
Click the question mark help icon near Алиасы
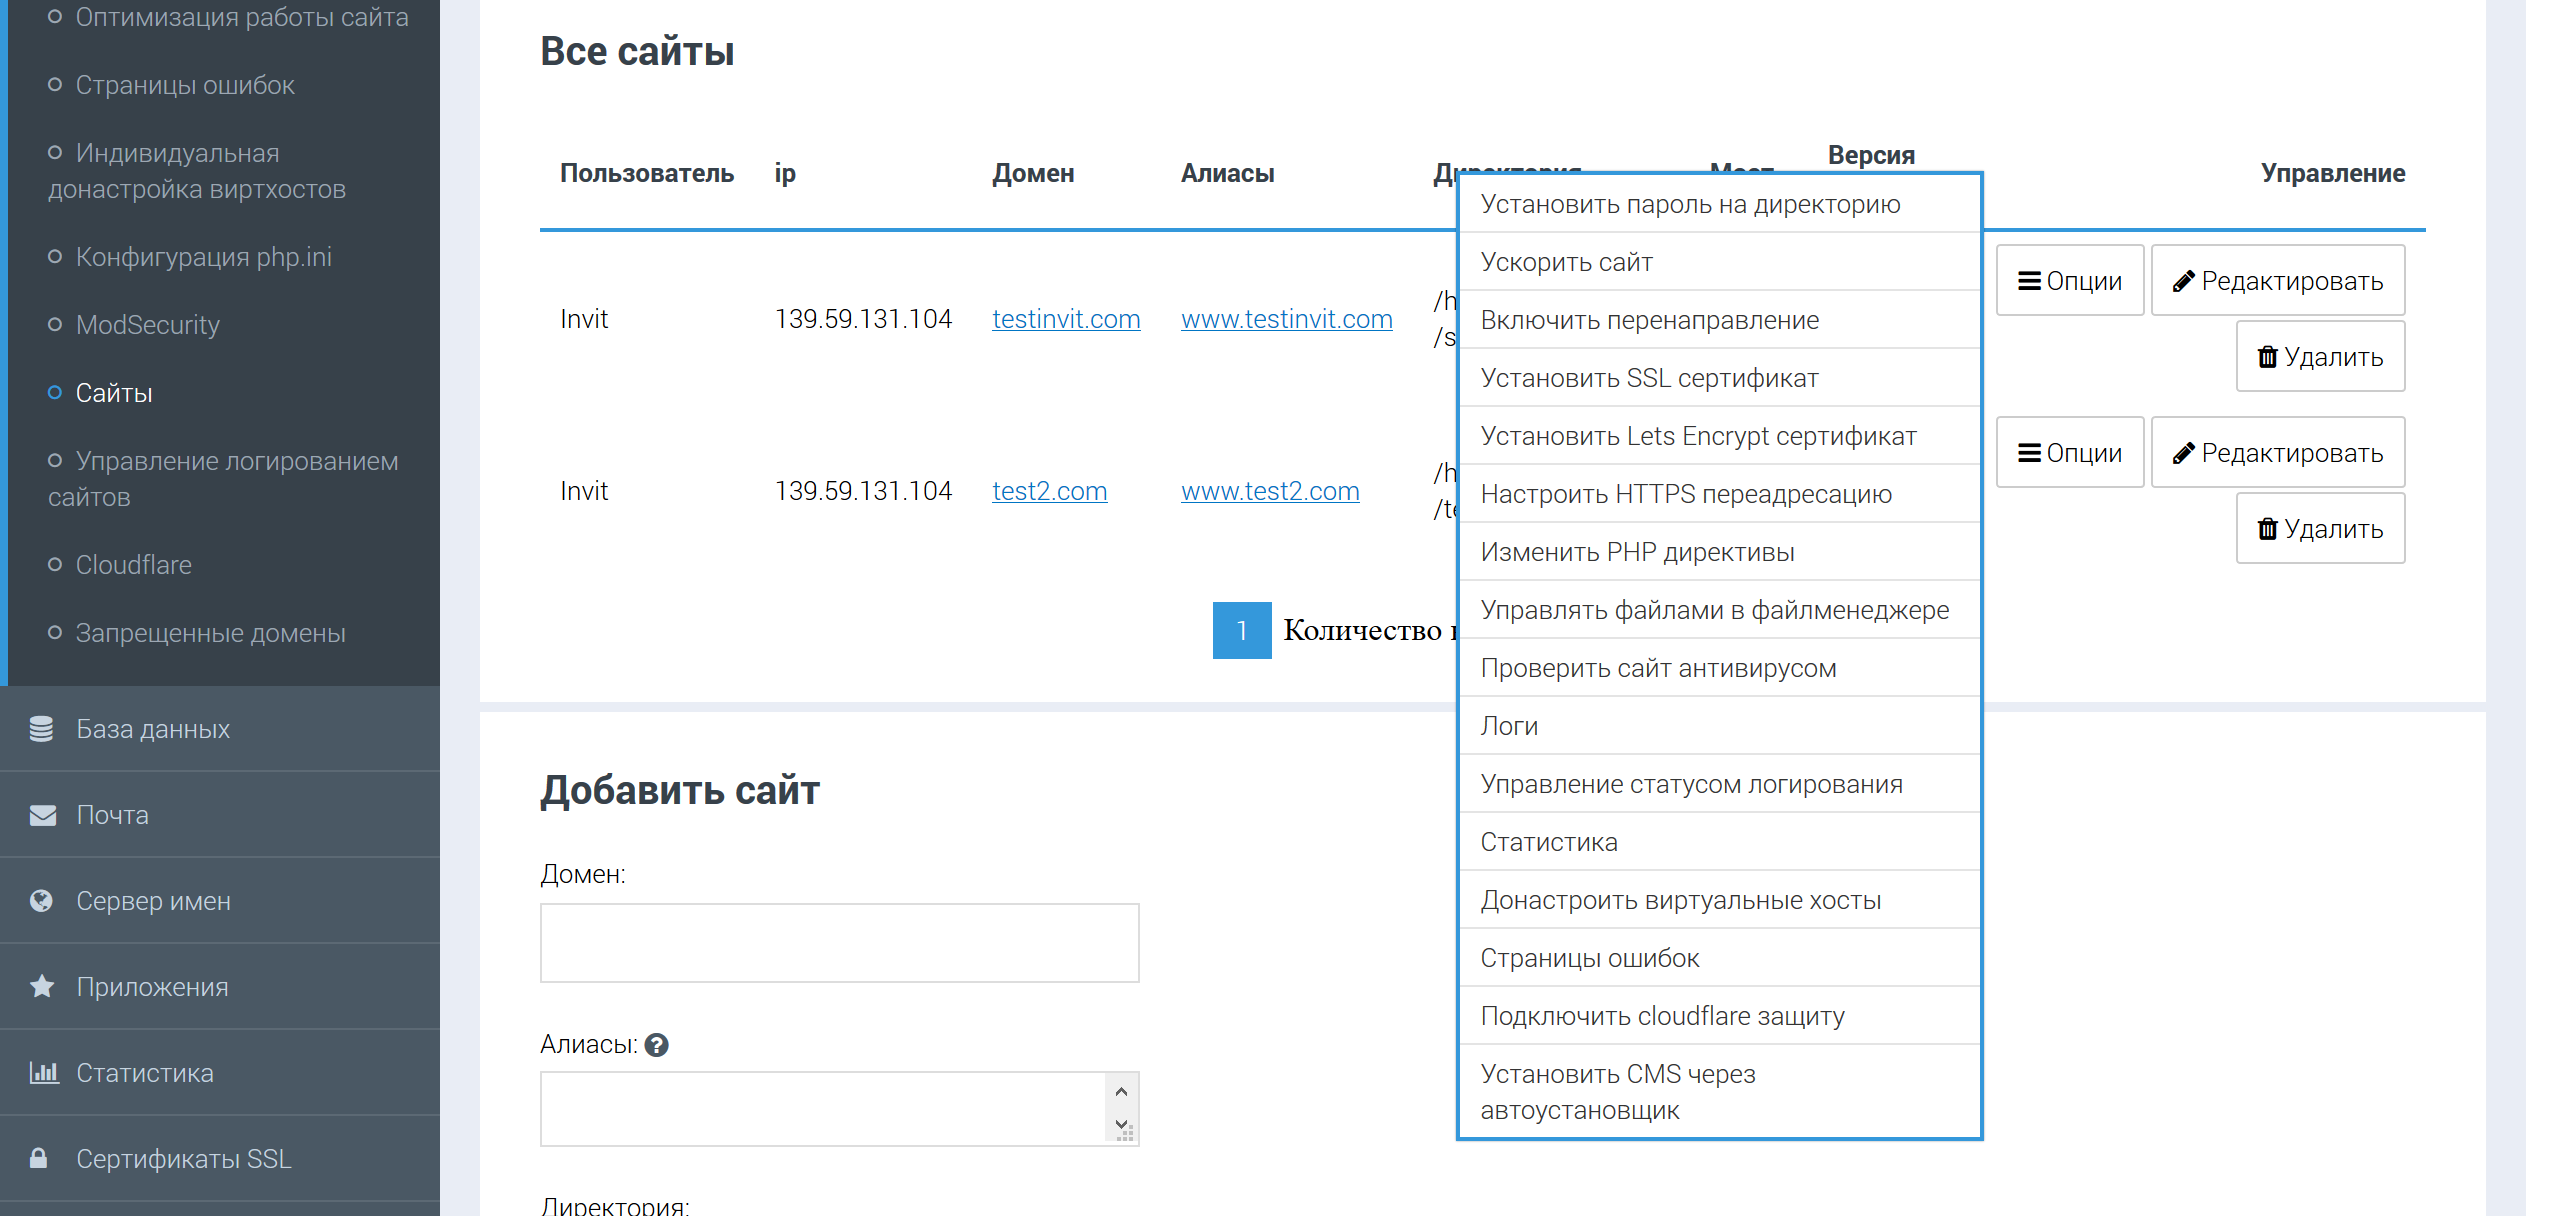coord(657,1045)
